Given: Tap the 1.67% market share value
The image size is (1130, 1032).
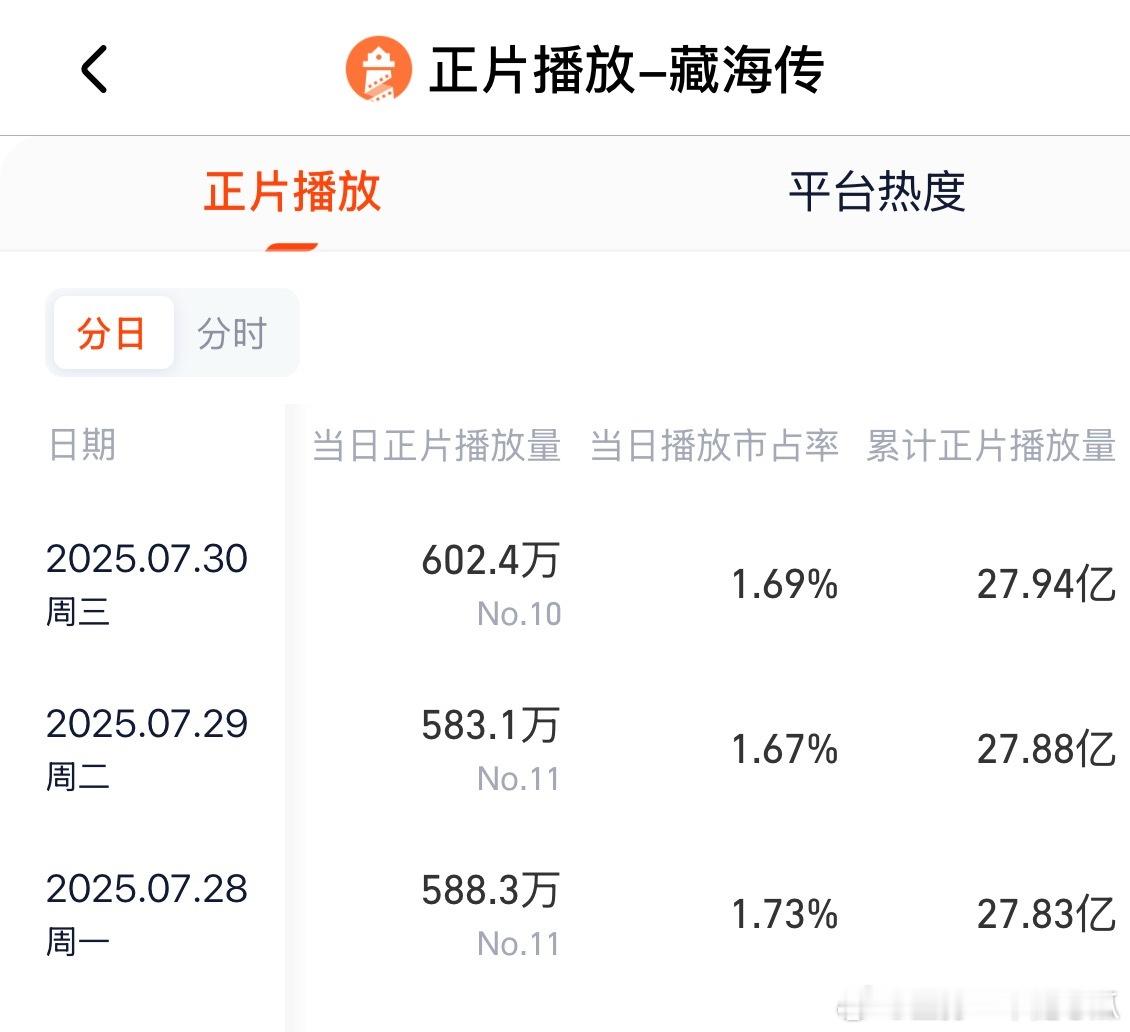Looking at the screenshot, I should click(x=785, y=749).
